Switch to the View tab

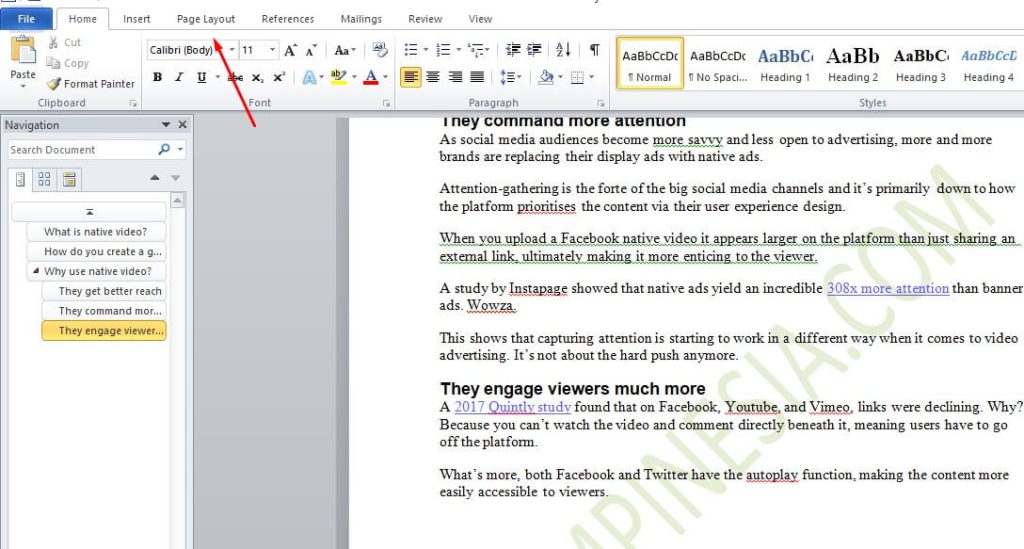tap(480, 19)
